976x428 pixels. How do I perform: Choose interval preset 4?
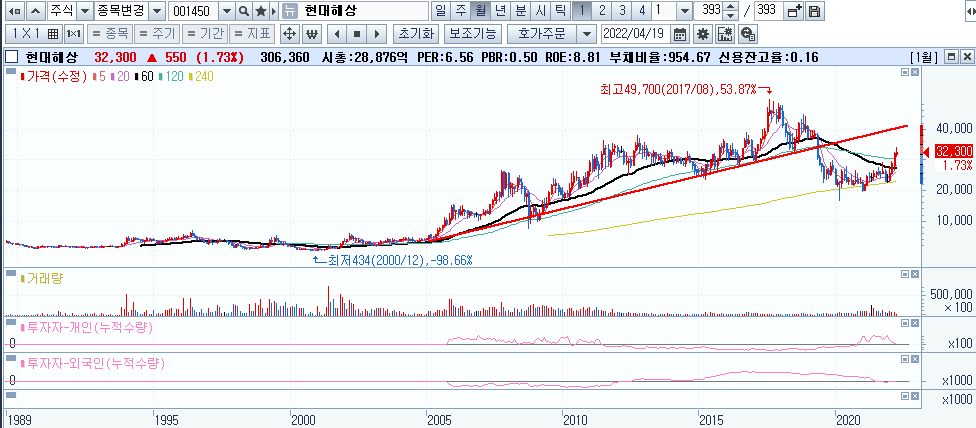tap(642, 11)
